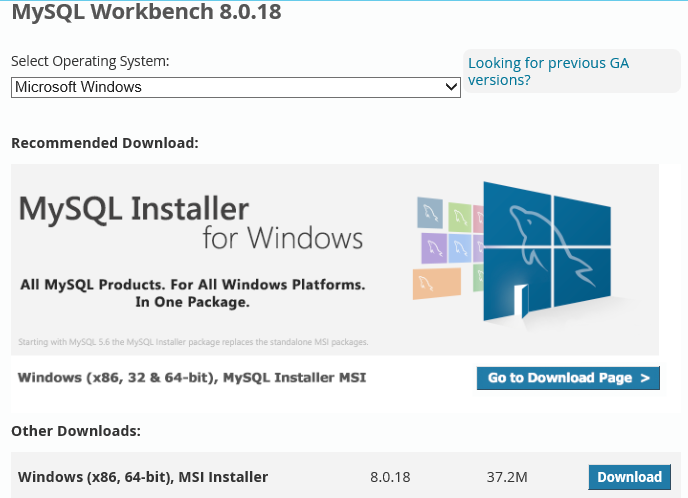
Task: Click the Other Downloads heading
Action: coord(76,431)
